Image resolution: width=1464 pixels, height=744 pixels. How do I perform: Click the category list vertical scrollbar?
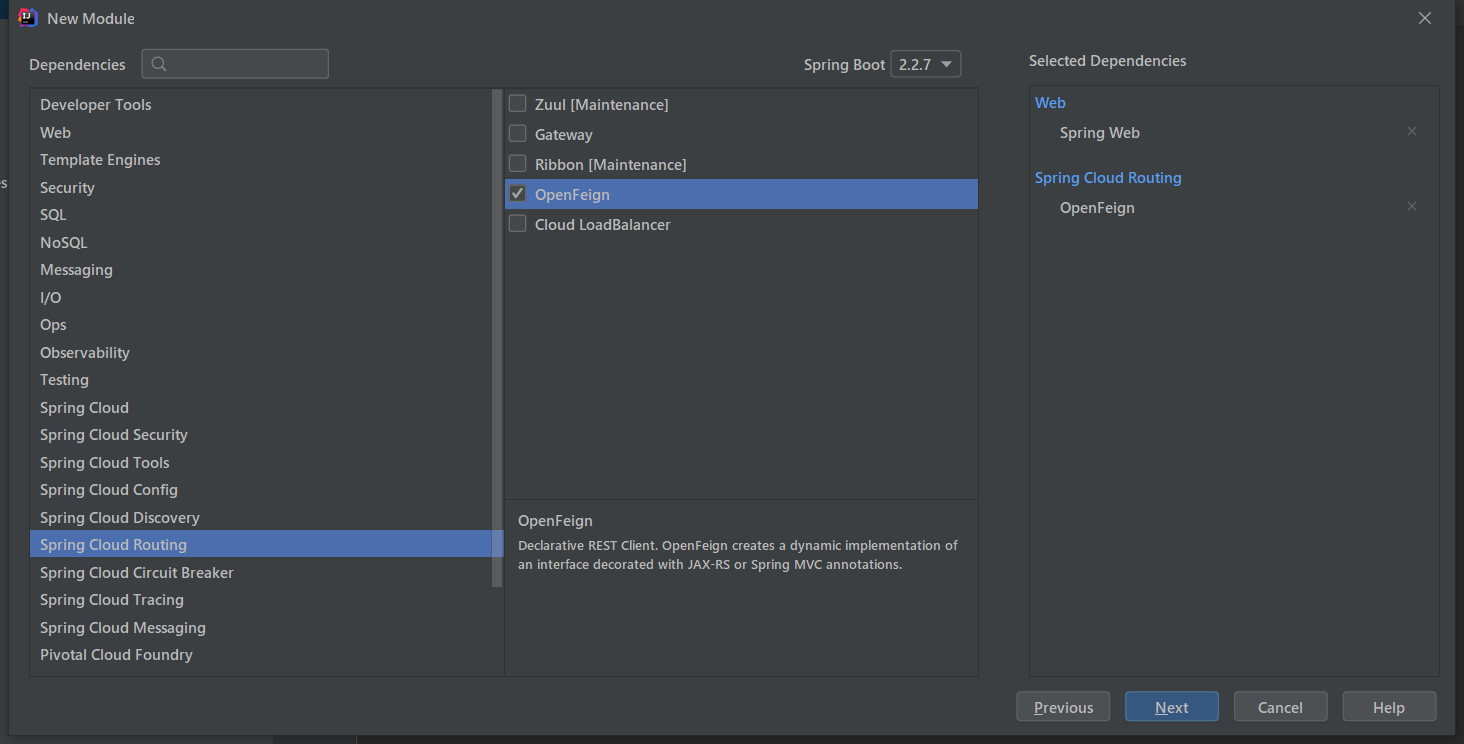(x=497, y=338)
